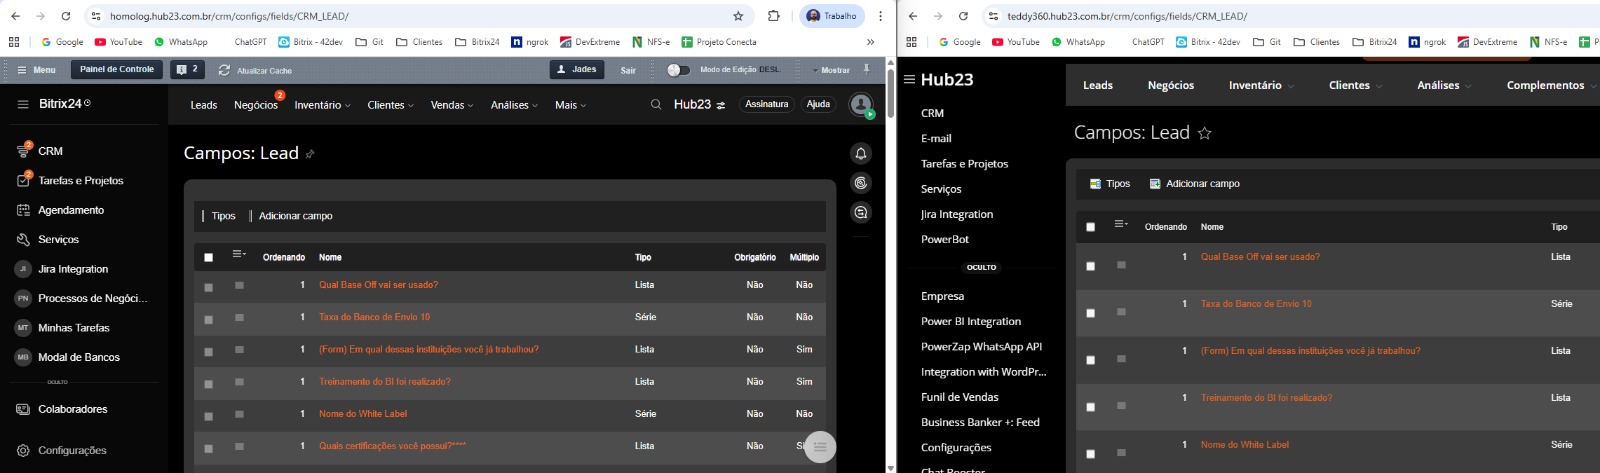Open the Complementos dropdown

pos(1549,85)
